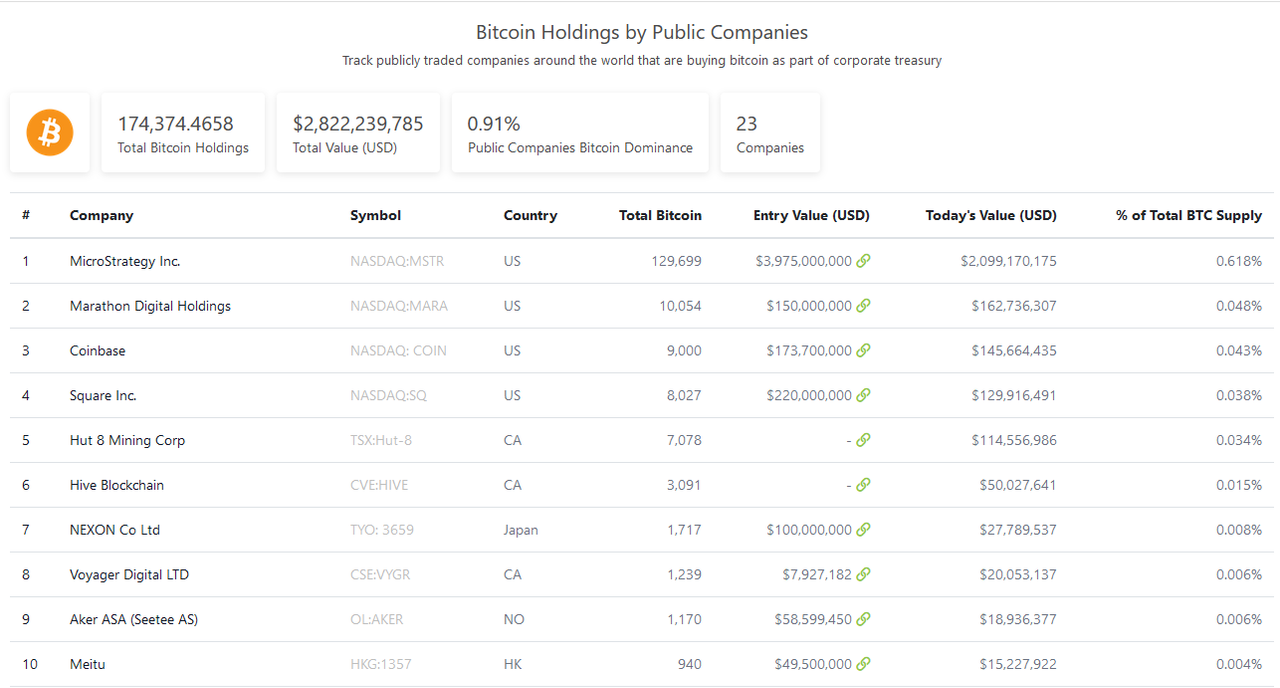Click Square Inc. company name
The width and height of the screenshot is (1280, 688).
103,395
